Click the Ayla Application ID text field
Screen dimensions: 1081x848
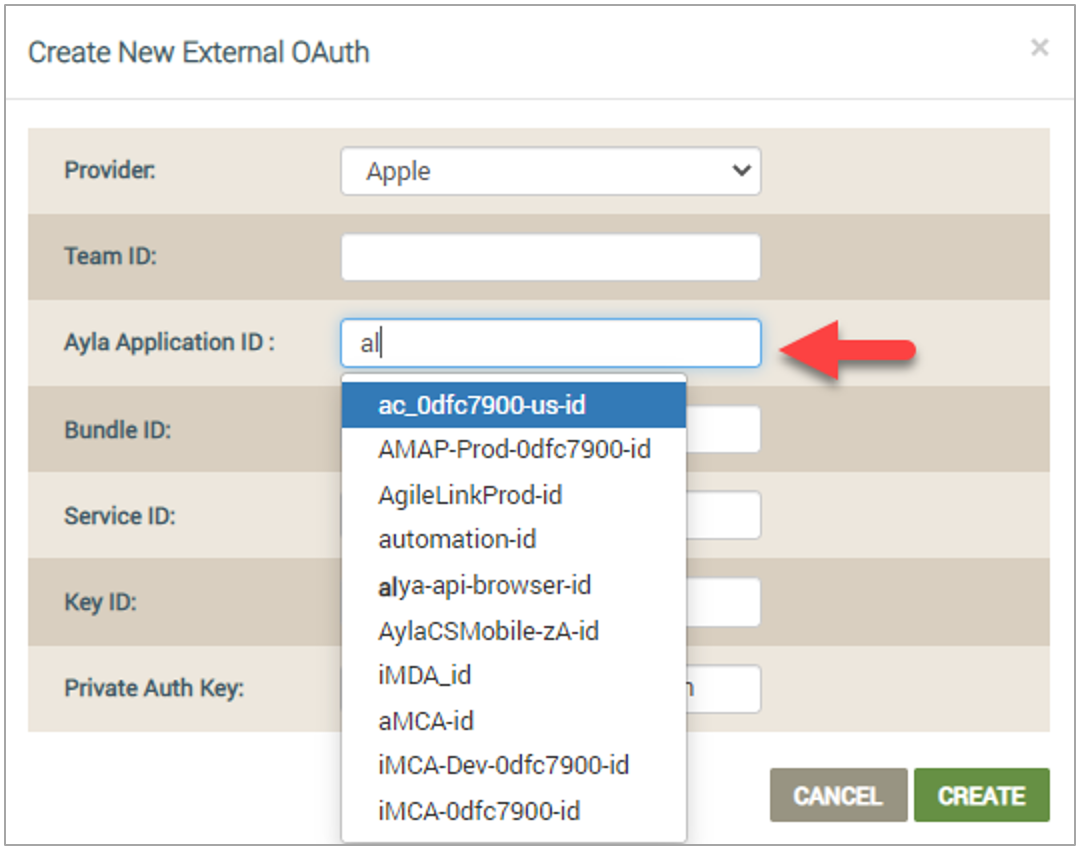[x=550, y=343]
